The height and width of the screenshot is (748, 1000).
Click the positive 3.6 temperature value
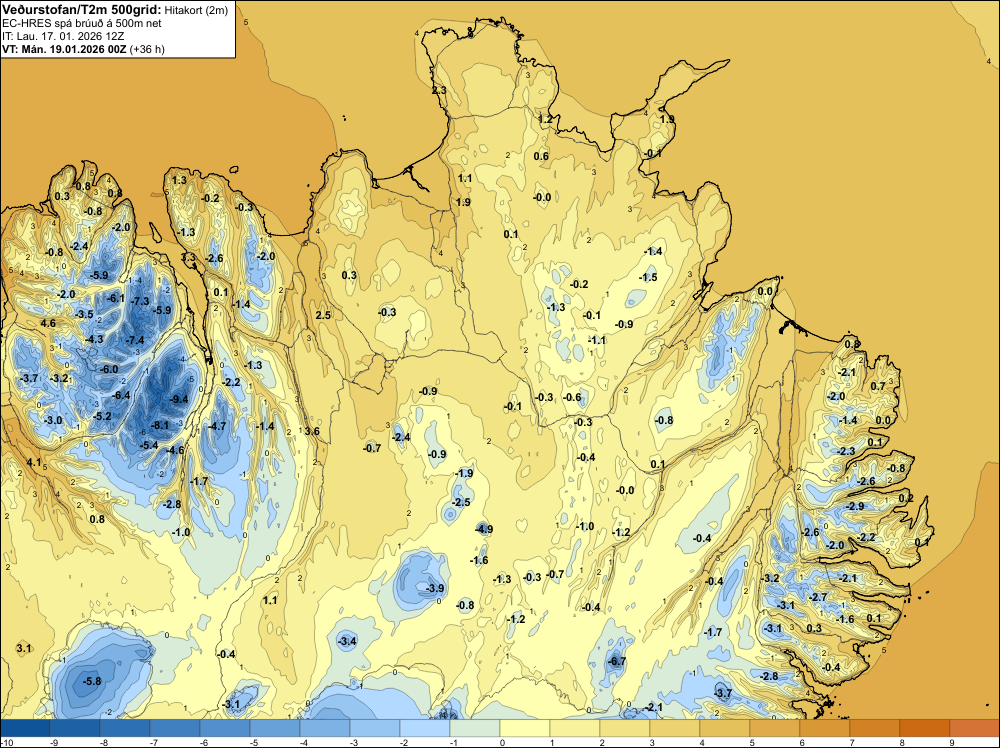(312, 431)
